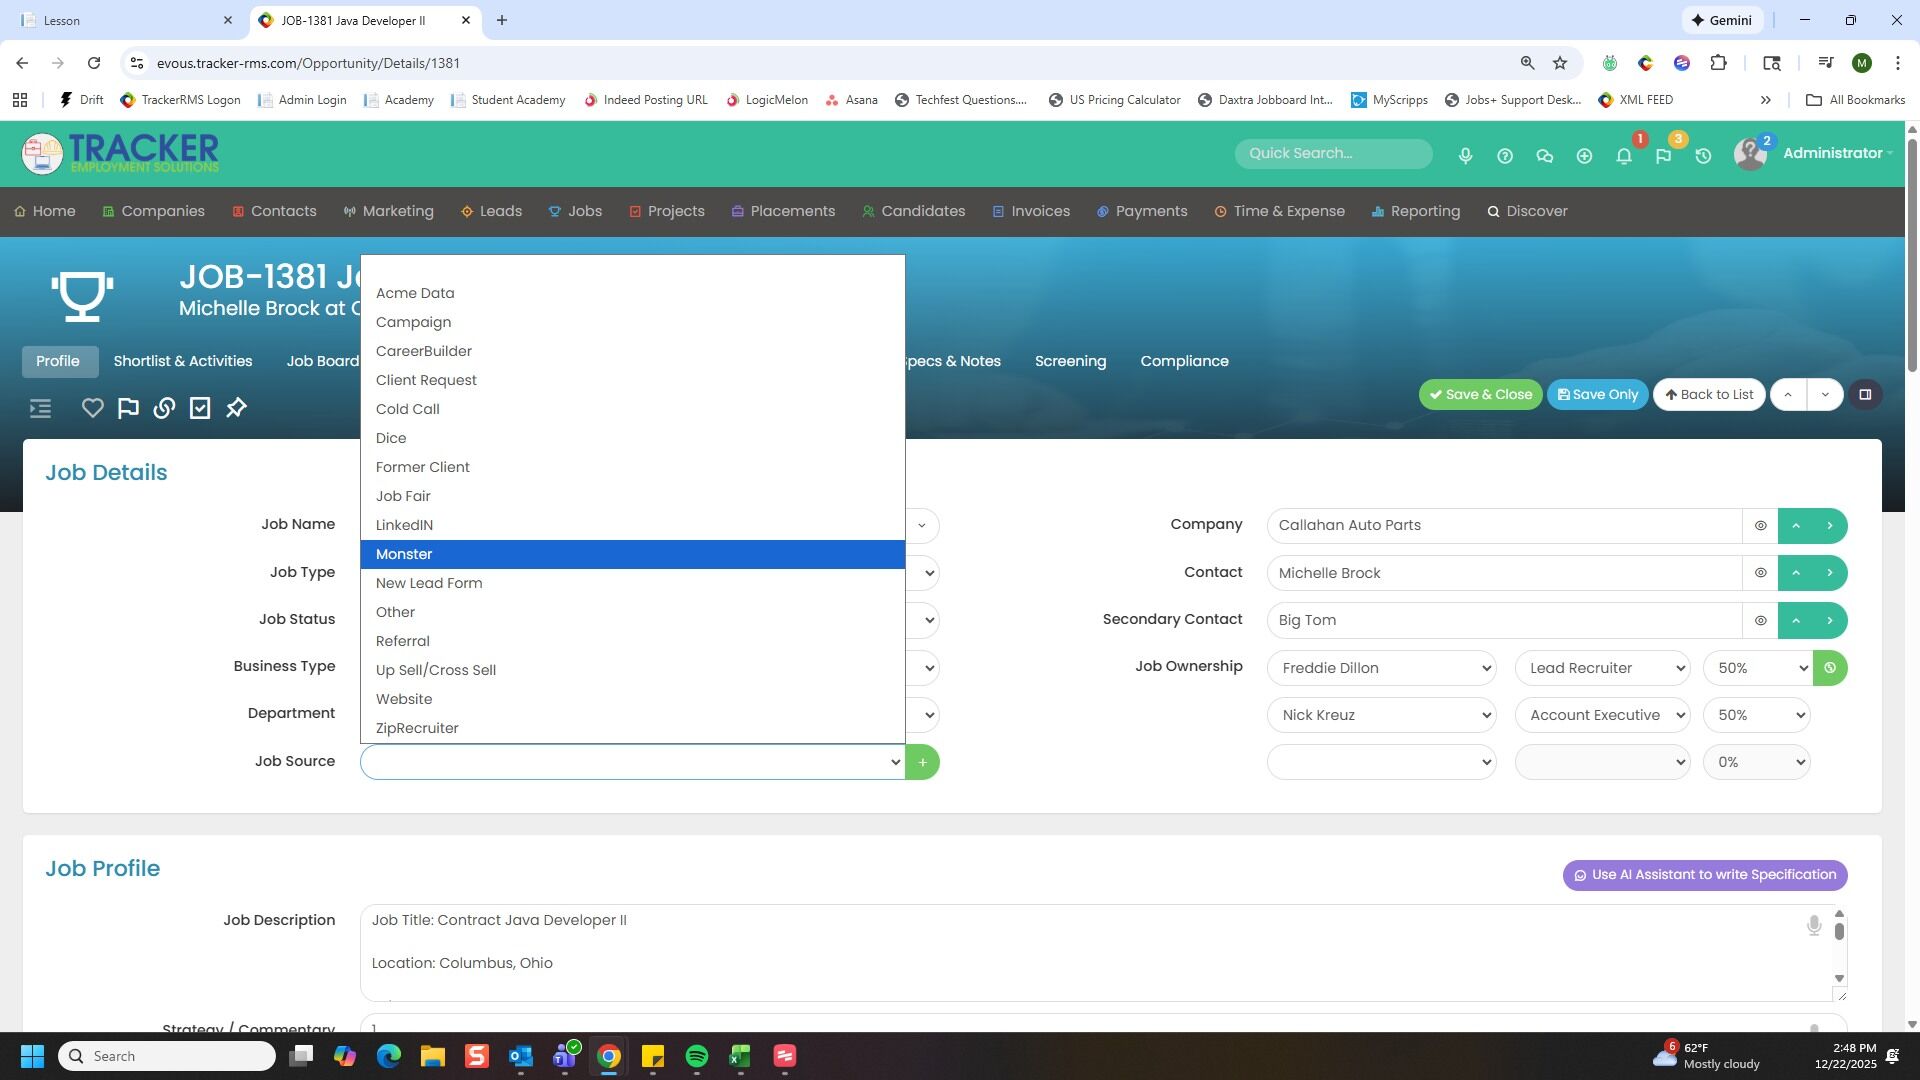View Contact Michelle Brock with eye icon
The width and height of the screenshot is (1920, 1080).
tap(1760, 573)
